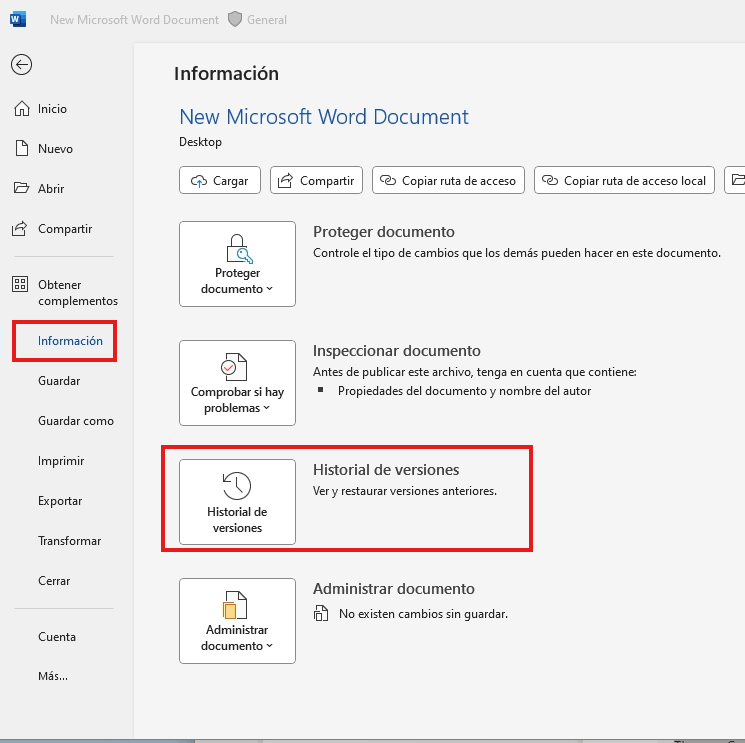Click link icon on Copiar ruta de acceso
Image resolution: width=745 pixels, height=743 pixels.
[388, 181]
